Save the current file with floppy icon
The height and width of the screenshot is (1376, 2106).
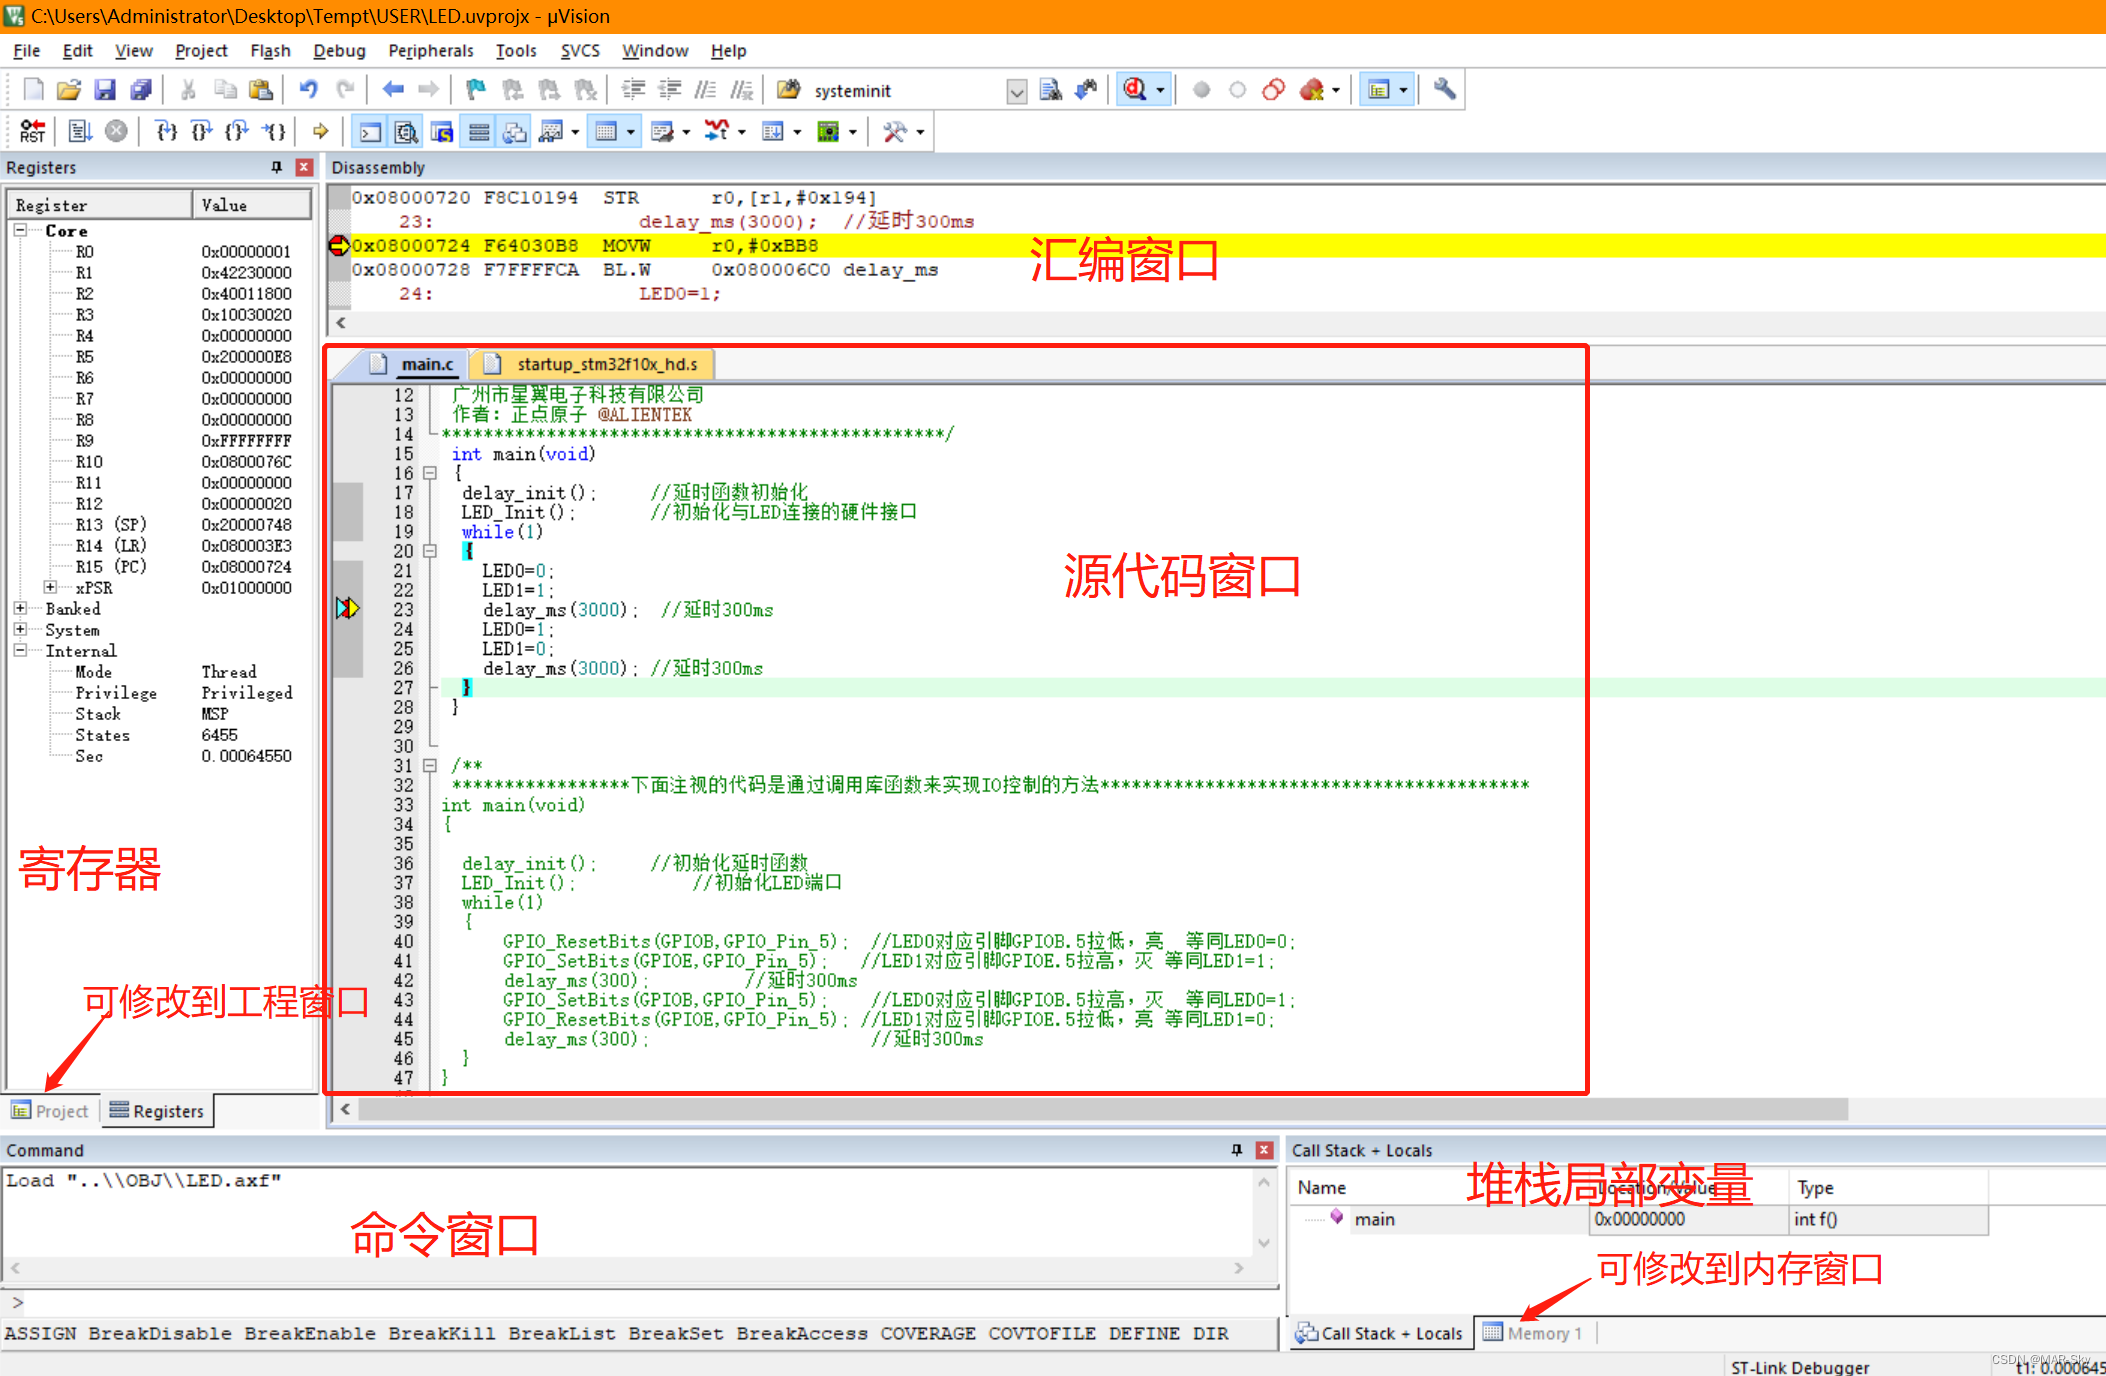click(x=104, y=90)
